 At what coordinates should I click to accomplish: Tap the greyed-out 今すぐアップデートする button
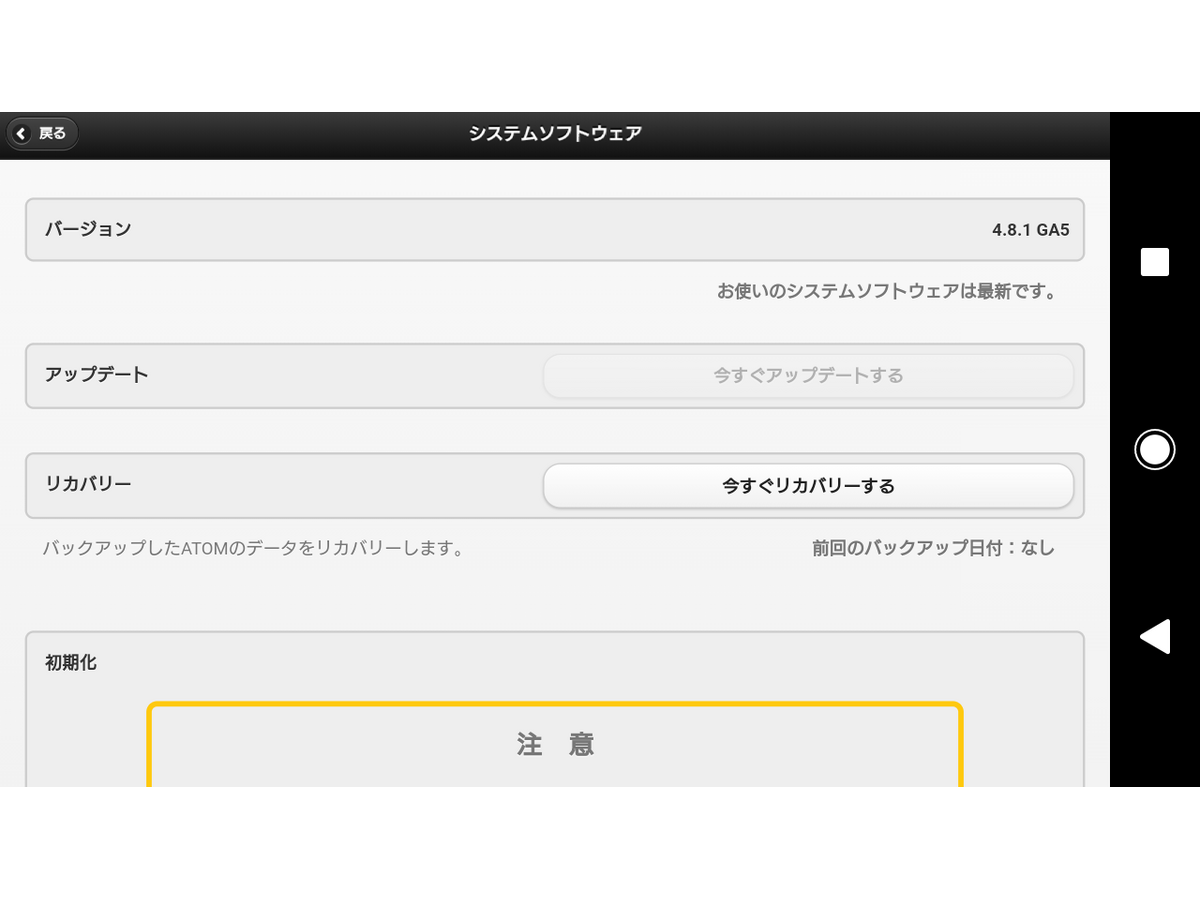tap(808, 376)
